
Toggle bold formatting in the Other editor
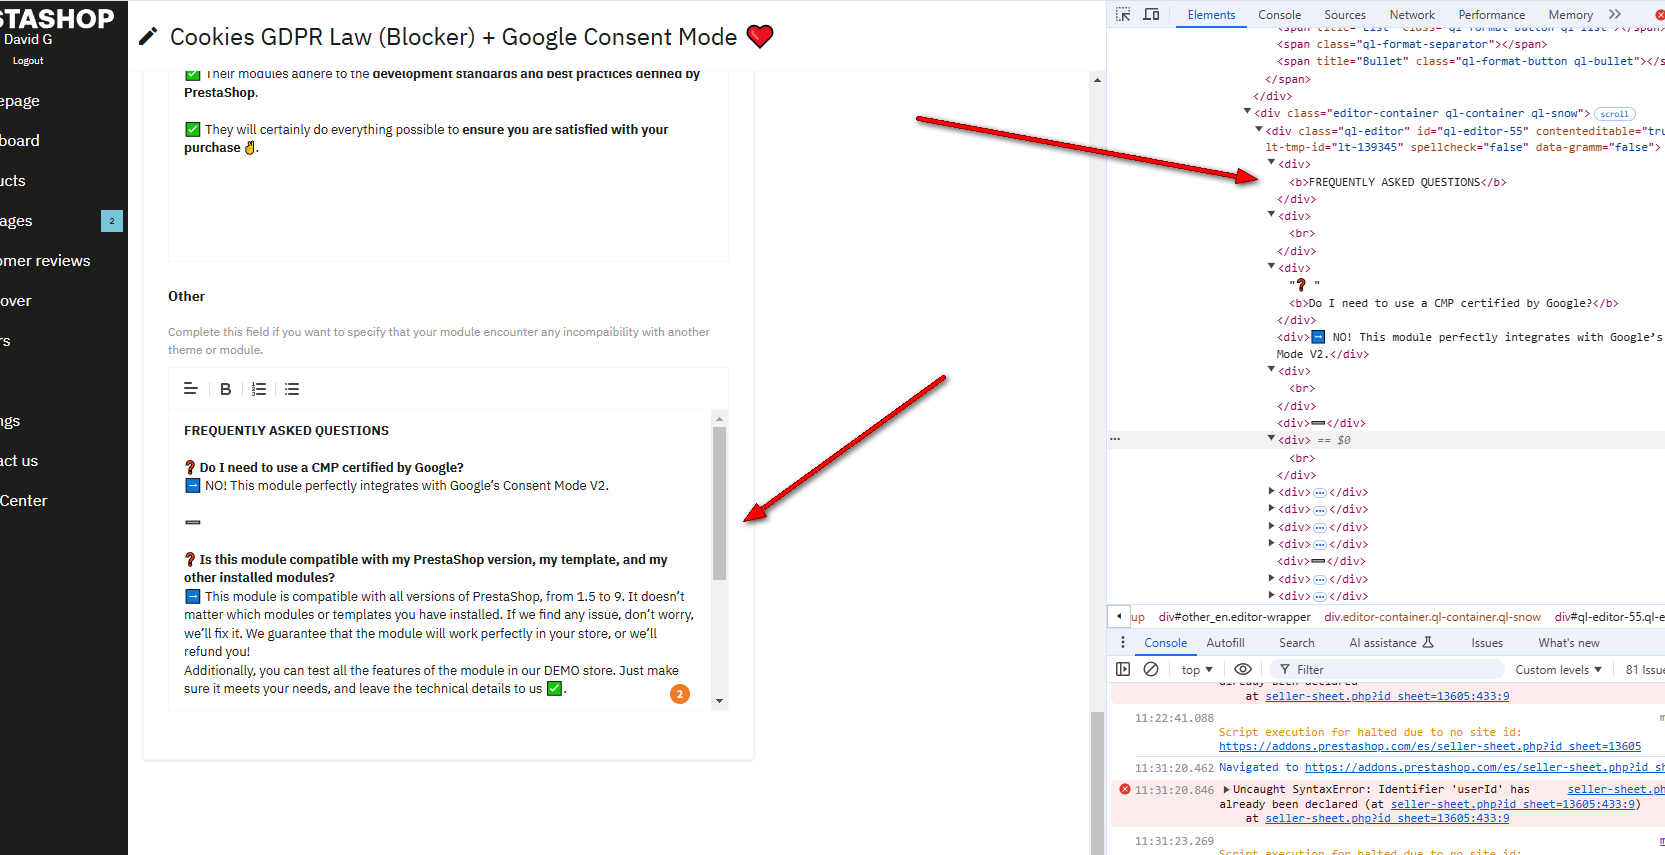coord(226,389)
